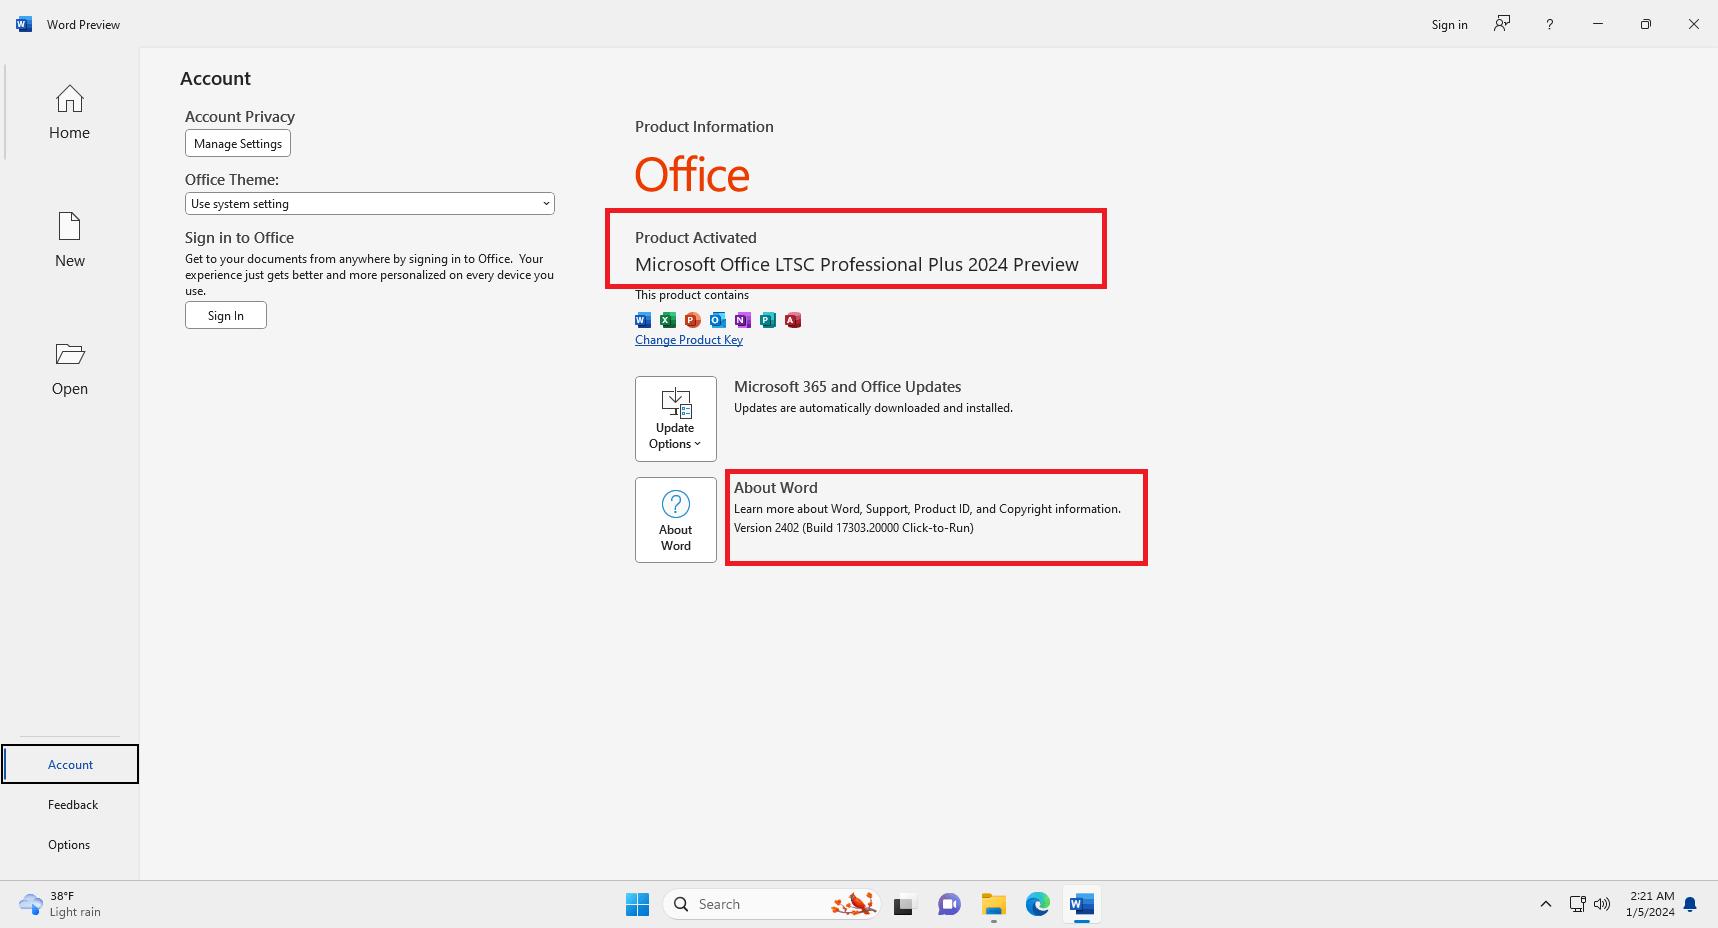Click the Microsoft 365 and Office Updates heading
The image size is (1718, 928).
848,387
